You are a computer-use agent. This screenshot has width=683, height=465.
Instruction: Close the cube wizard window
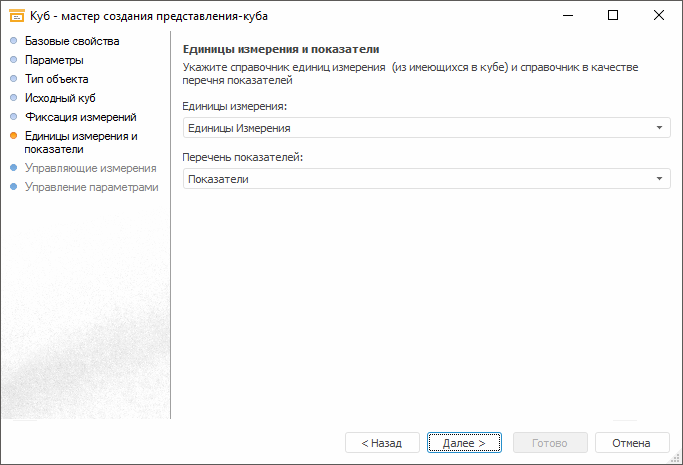tap(659, 16)
